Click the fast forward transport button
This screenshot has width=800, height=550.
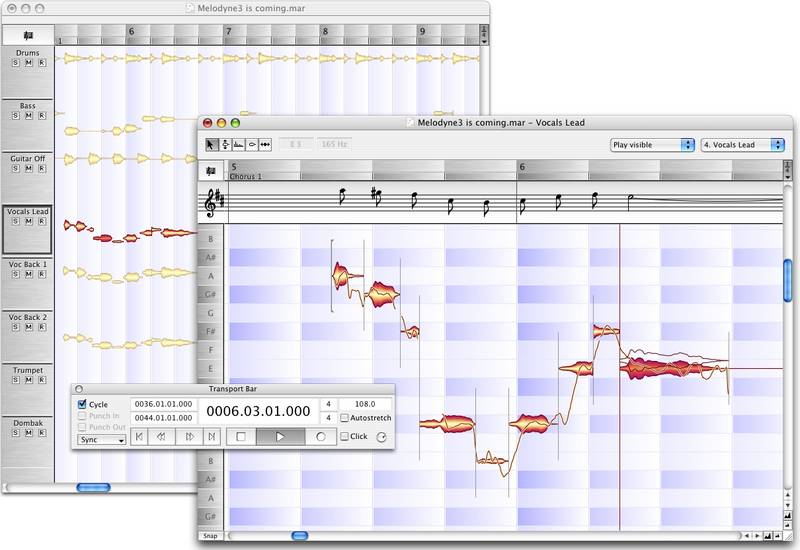pyautogui.click(x=187, y=437)
